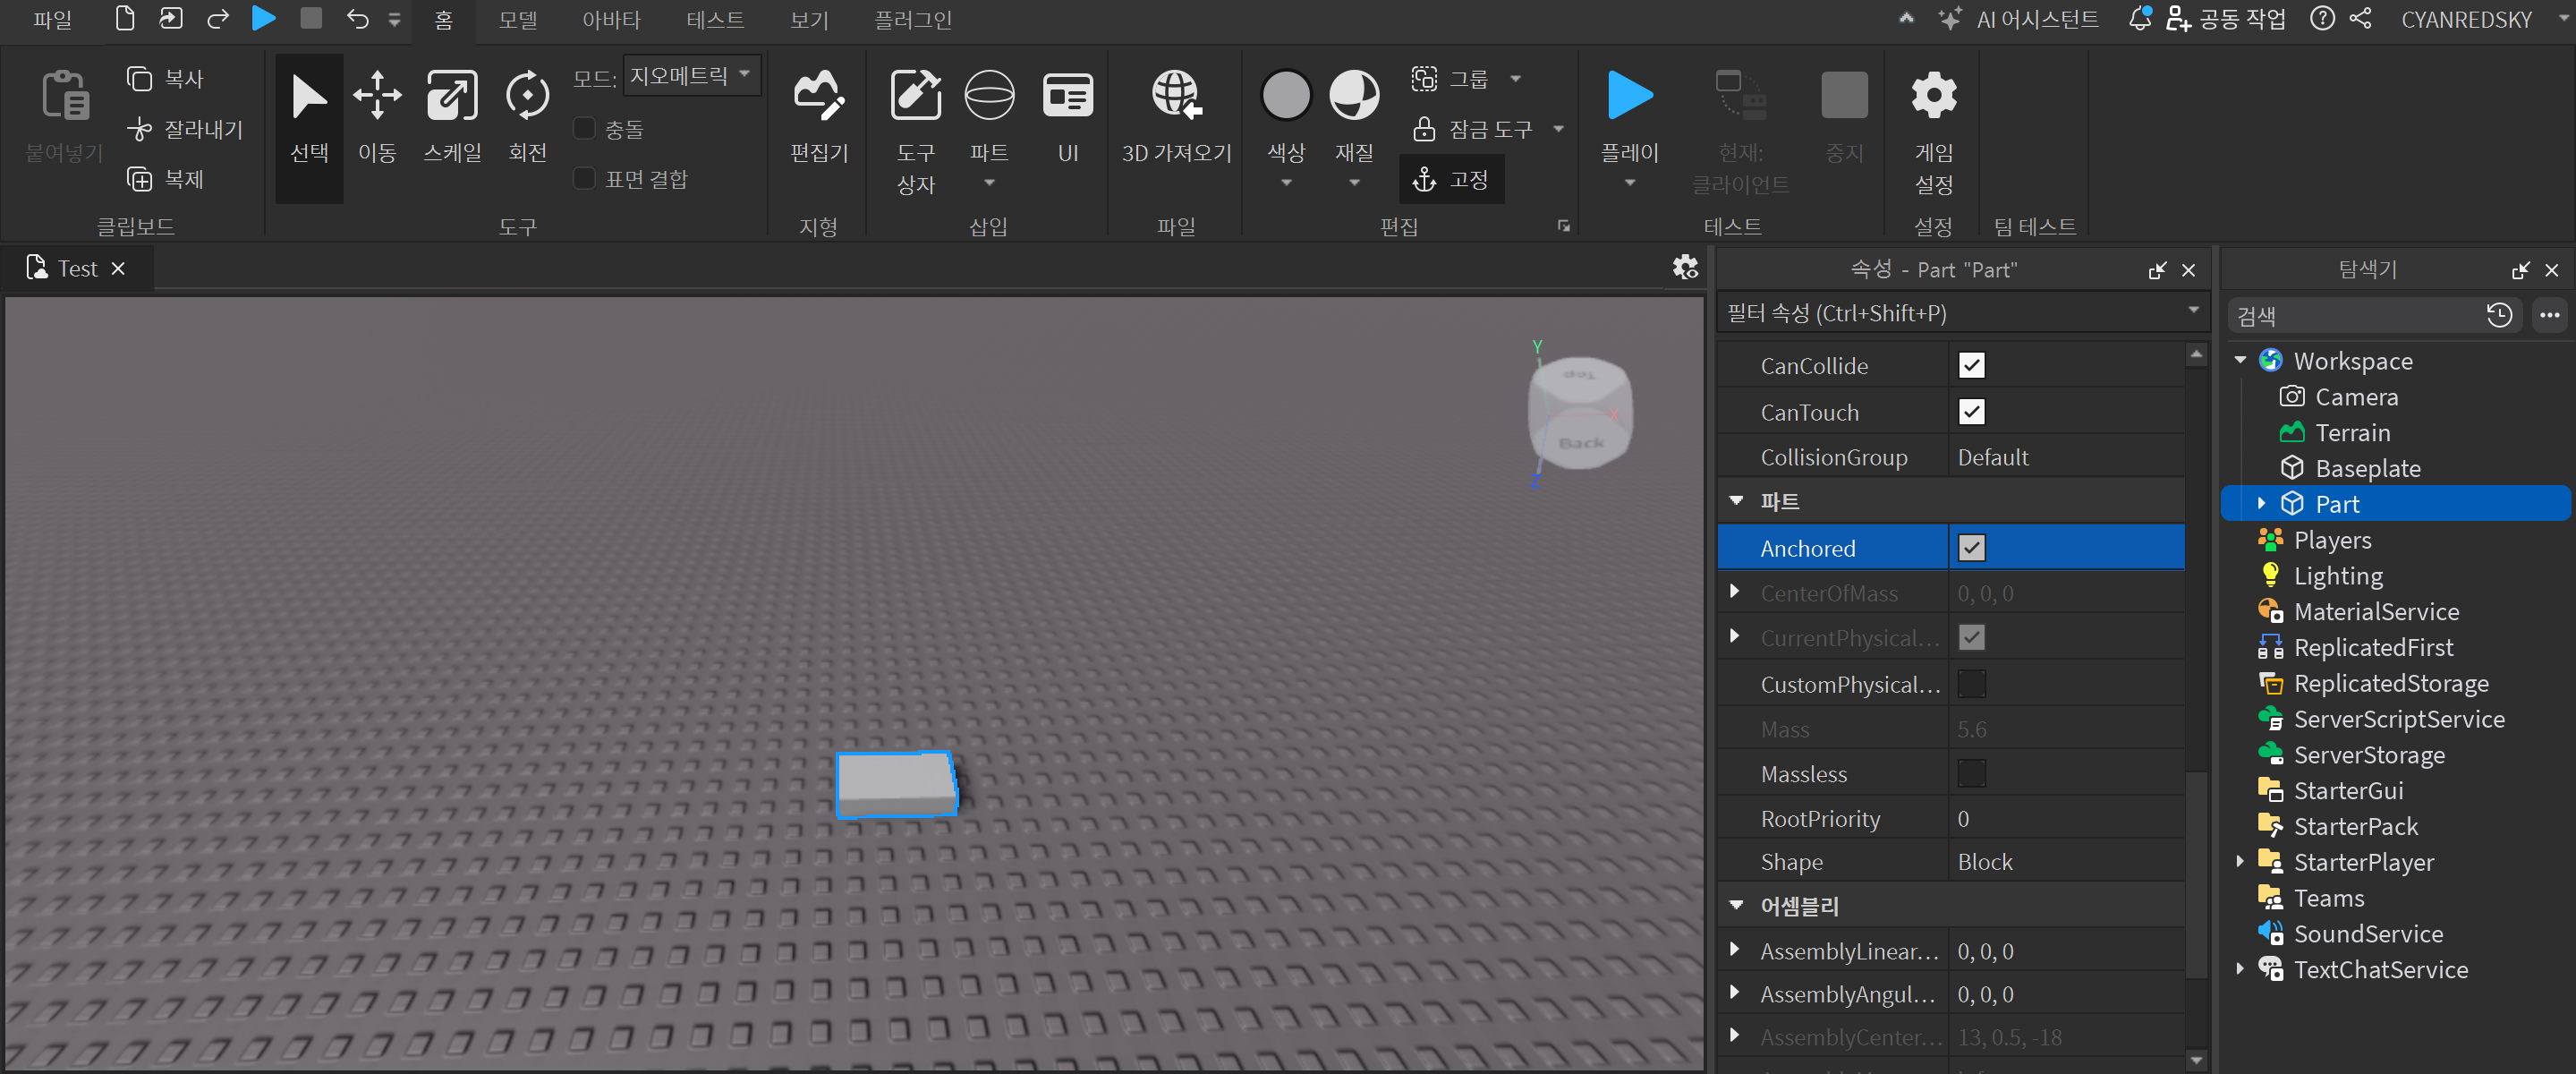Enable the Massless checkbox

[x=1971, y=774]
